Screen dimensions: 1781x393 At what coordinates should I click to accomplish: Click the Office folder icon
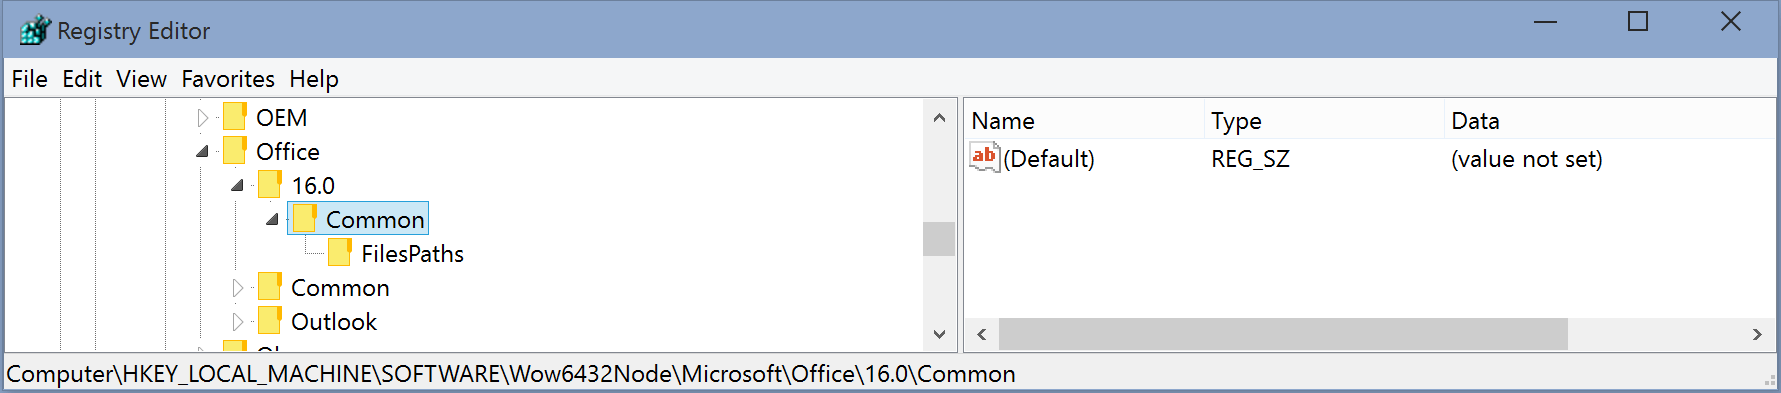click(235, 151)
